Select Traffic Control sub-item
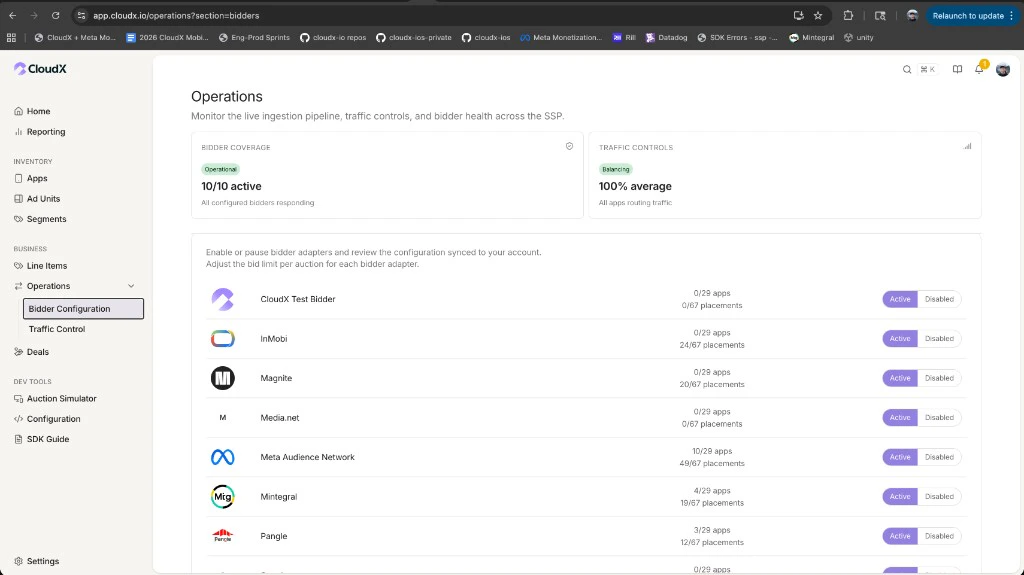The image size is (1024, 575). 57,329
